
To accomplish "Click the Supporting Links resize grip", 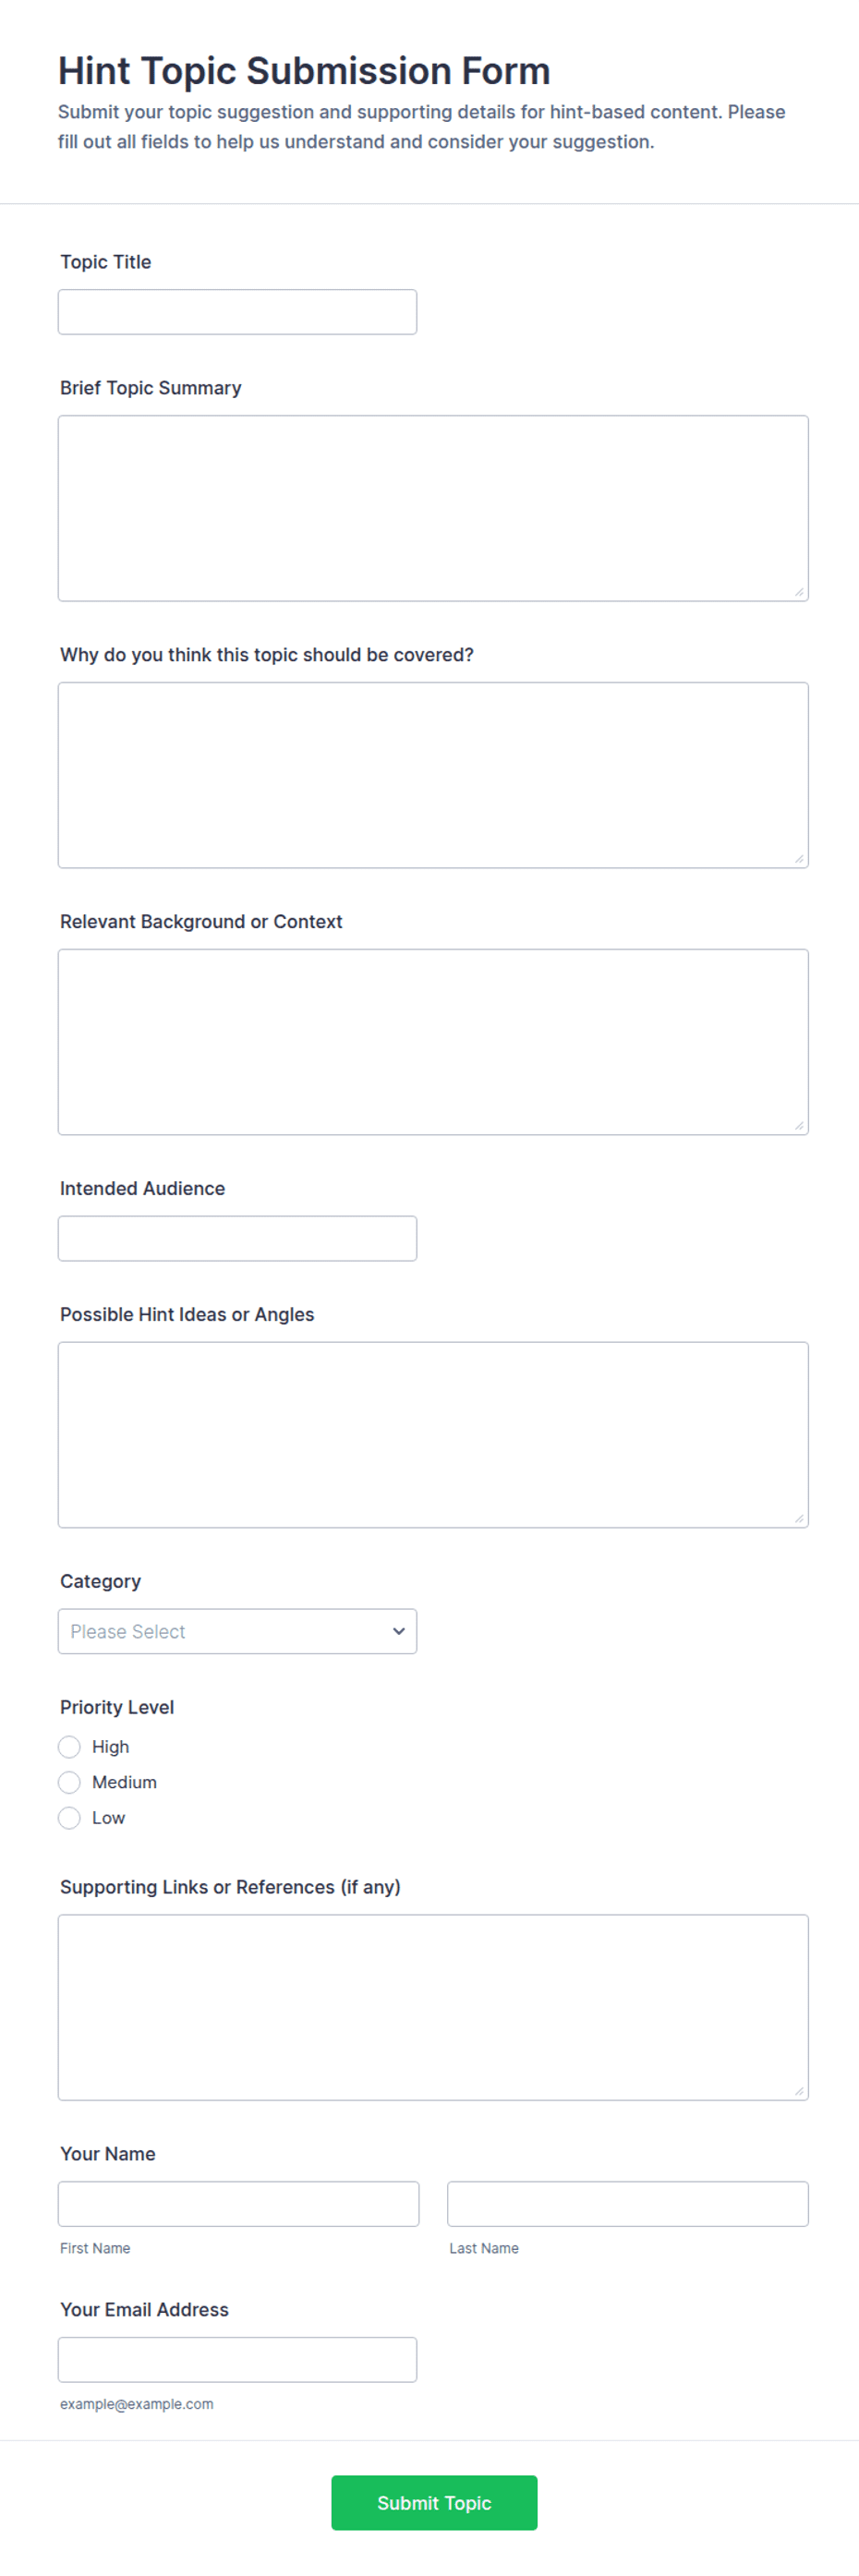I will pos(799,2091).
